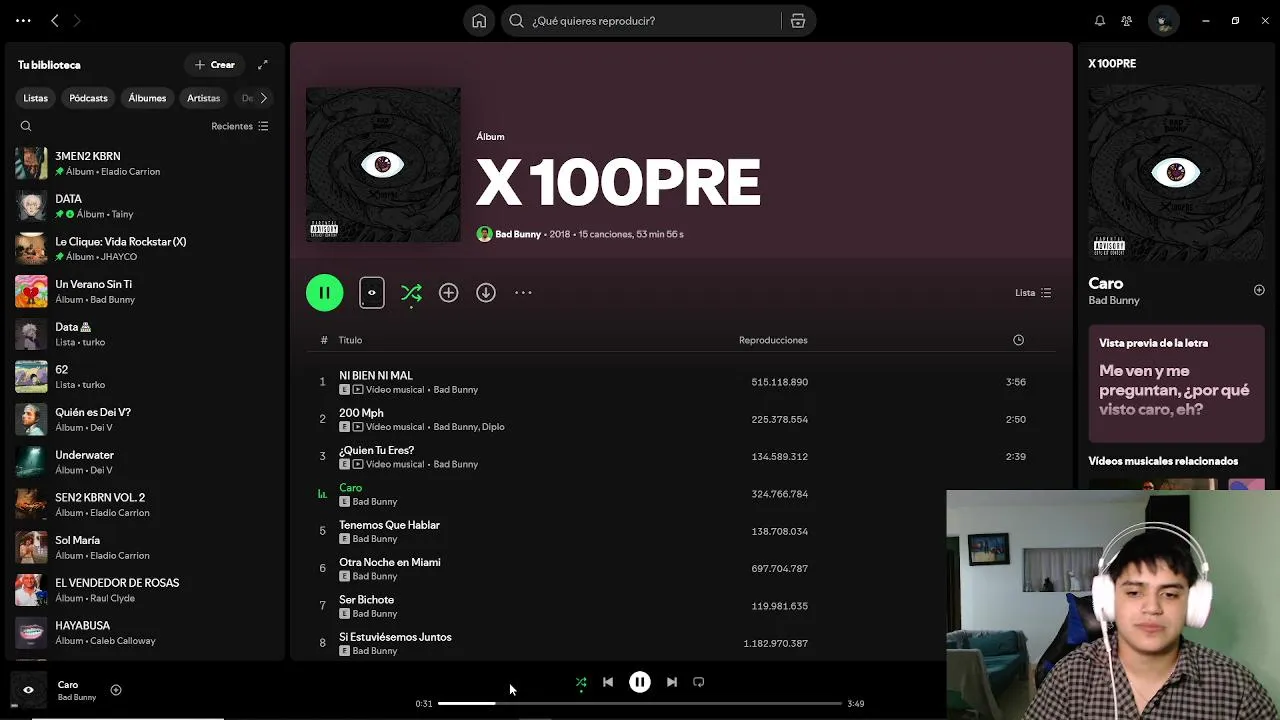Filter library by Listas
The height and width of the screenshot is (720, 1280).
[36, 98]
